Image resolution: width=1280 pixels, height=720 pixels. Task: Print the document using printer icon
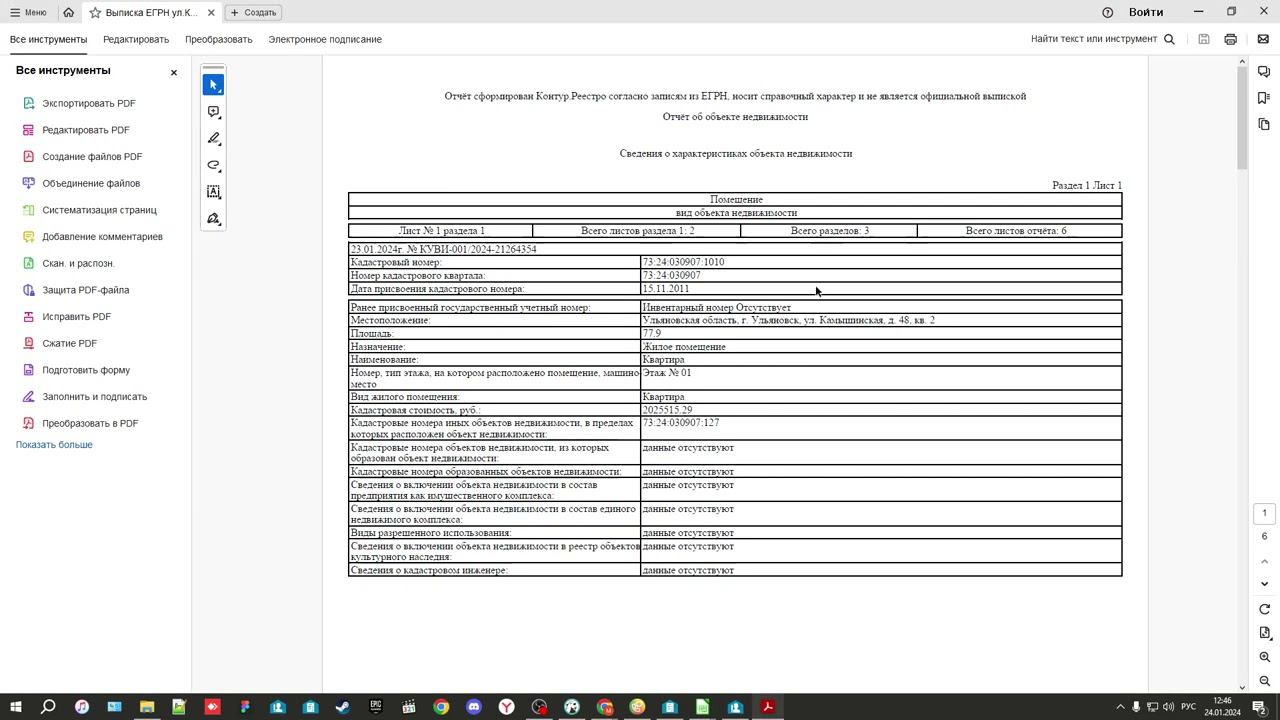point(1231,39)
